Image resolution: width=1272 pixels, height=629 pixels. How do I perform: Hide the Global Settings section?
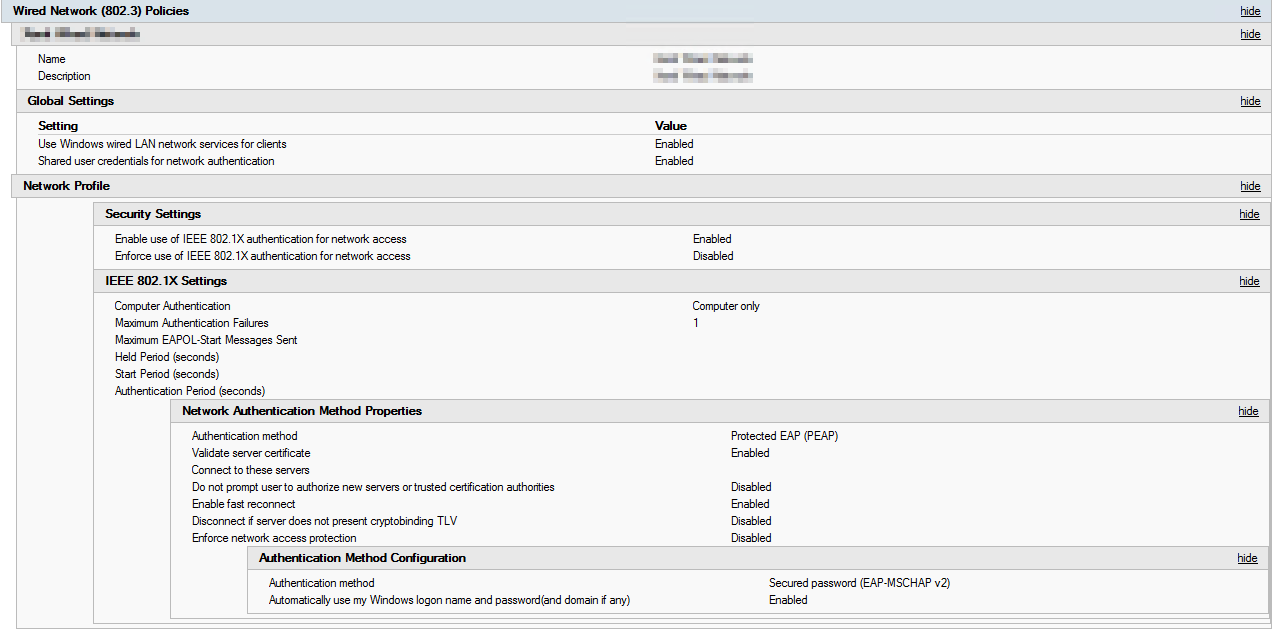pos(1250,101)
